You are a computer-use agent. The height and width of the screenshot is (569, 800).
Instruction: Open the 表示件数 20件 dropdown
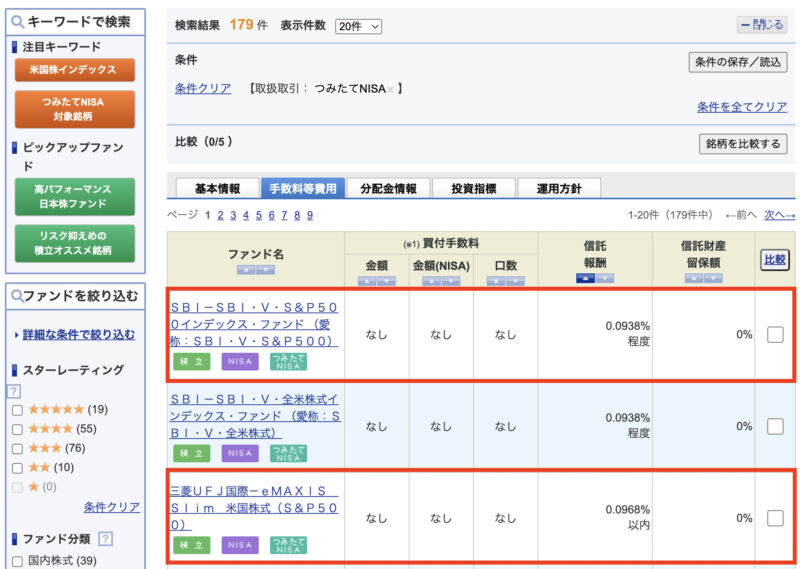358,26
